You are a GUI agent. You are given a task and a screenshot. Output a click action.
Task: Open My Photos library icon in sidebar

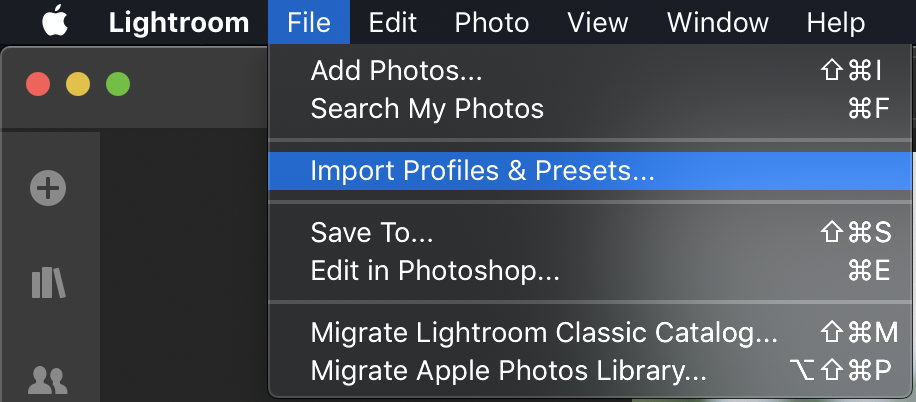pos(48,284)
